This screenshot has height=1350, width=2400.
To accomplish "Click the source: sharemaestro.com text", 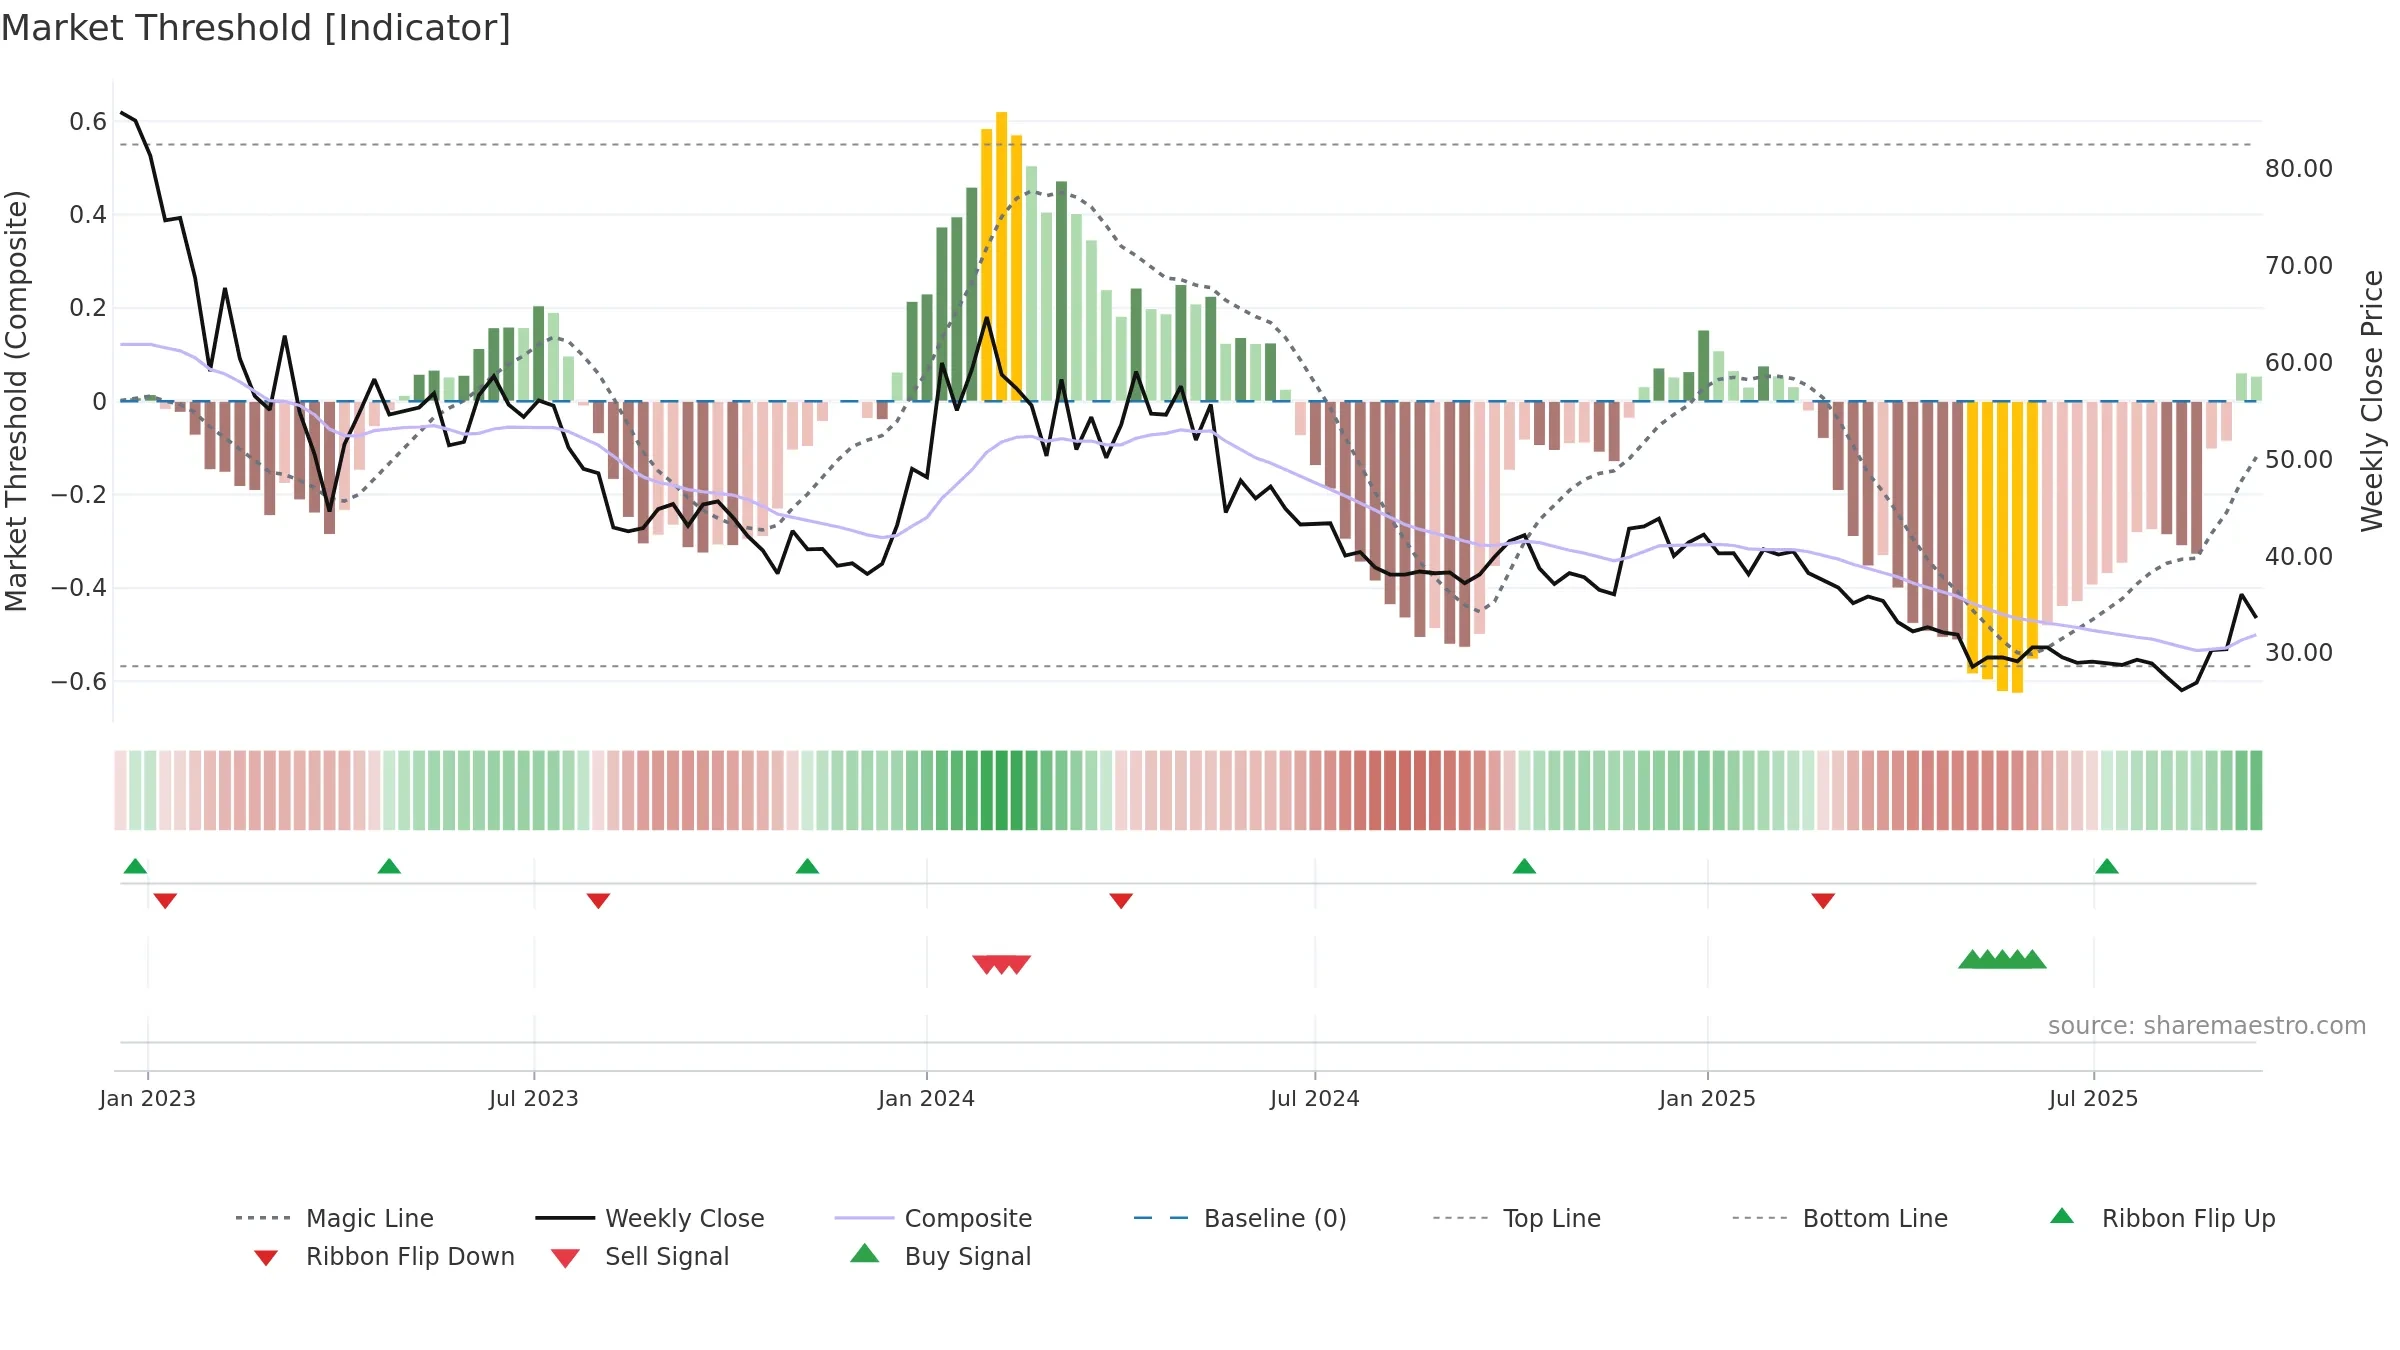I will click(2207, 1026).
